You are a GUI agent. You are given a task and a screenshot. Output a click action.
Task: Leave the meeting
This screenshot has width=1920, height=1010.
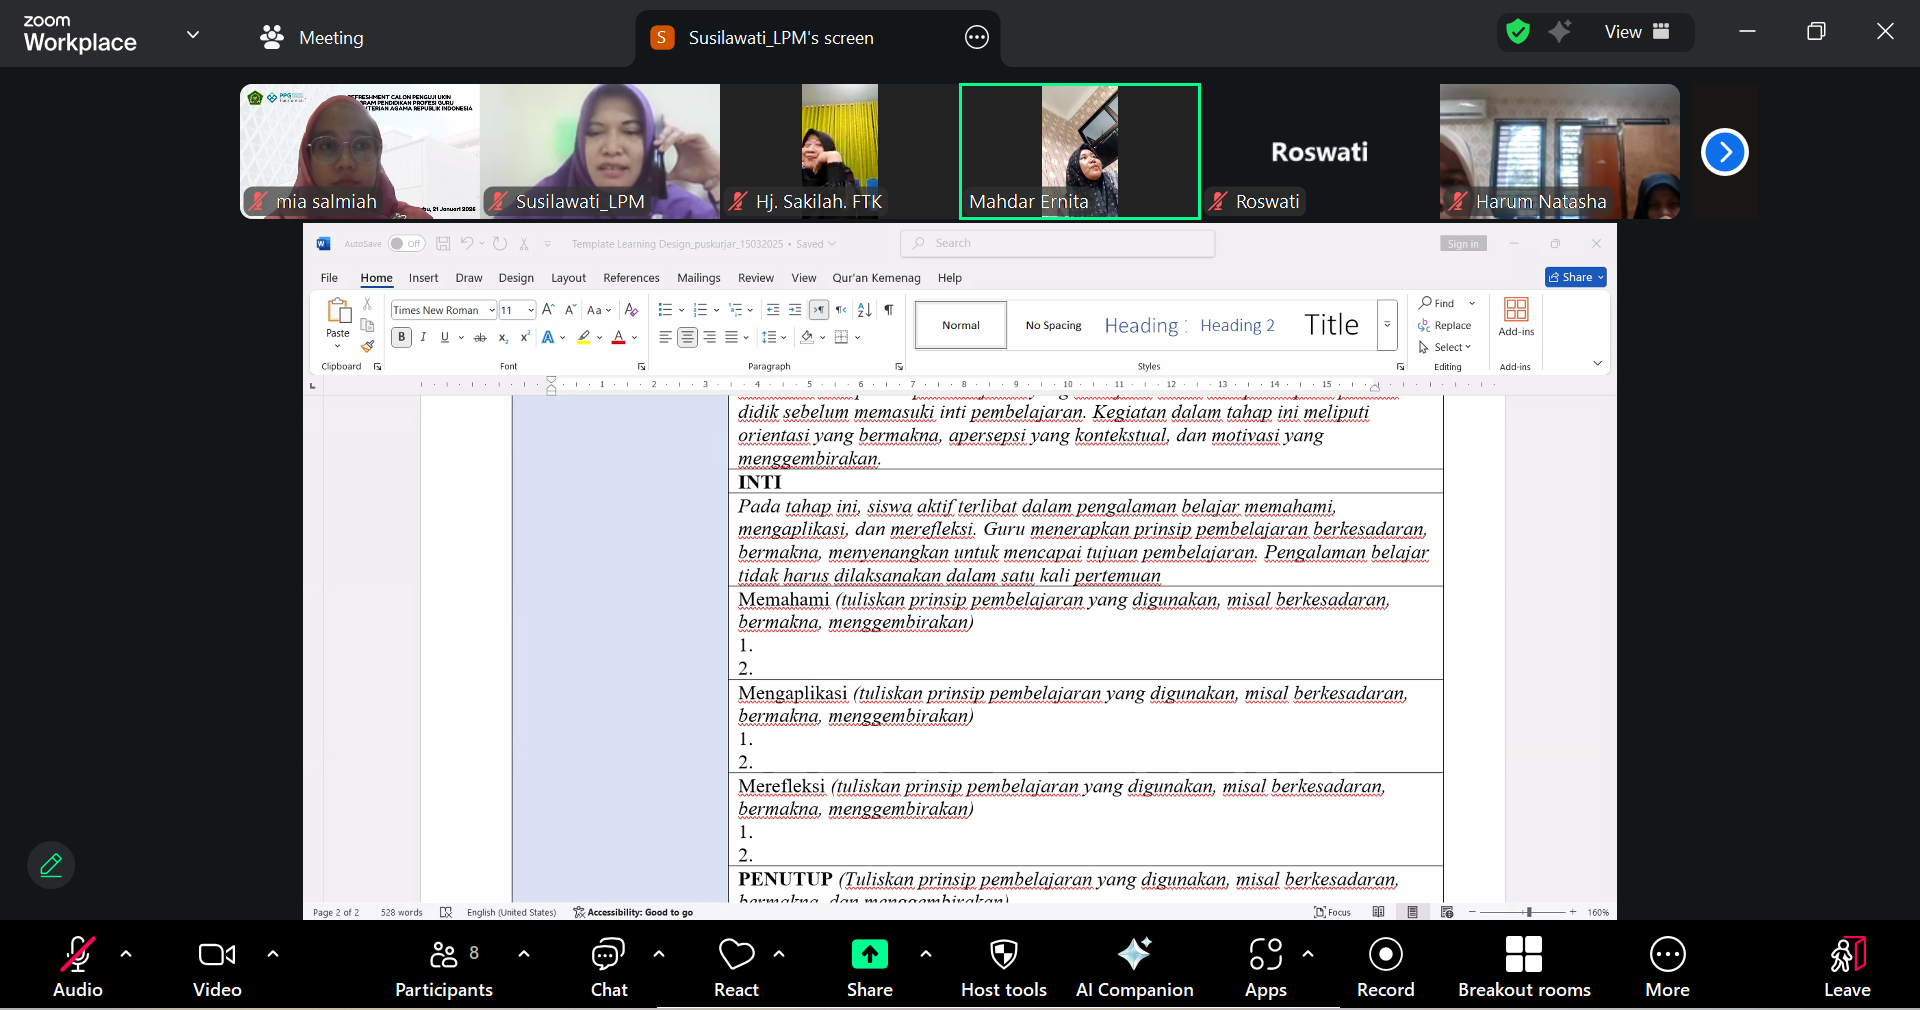1846,966
